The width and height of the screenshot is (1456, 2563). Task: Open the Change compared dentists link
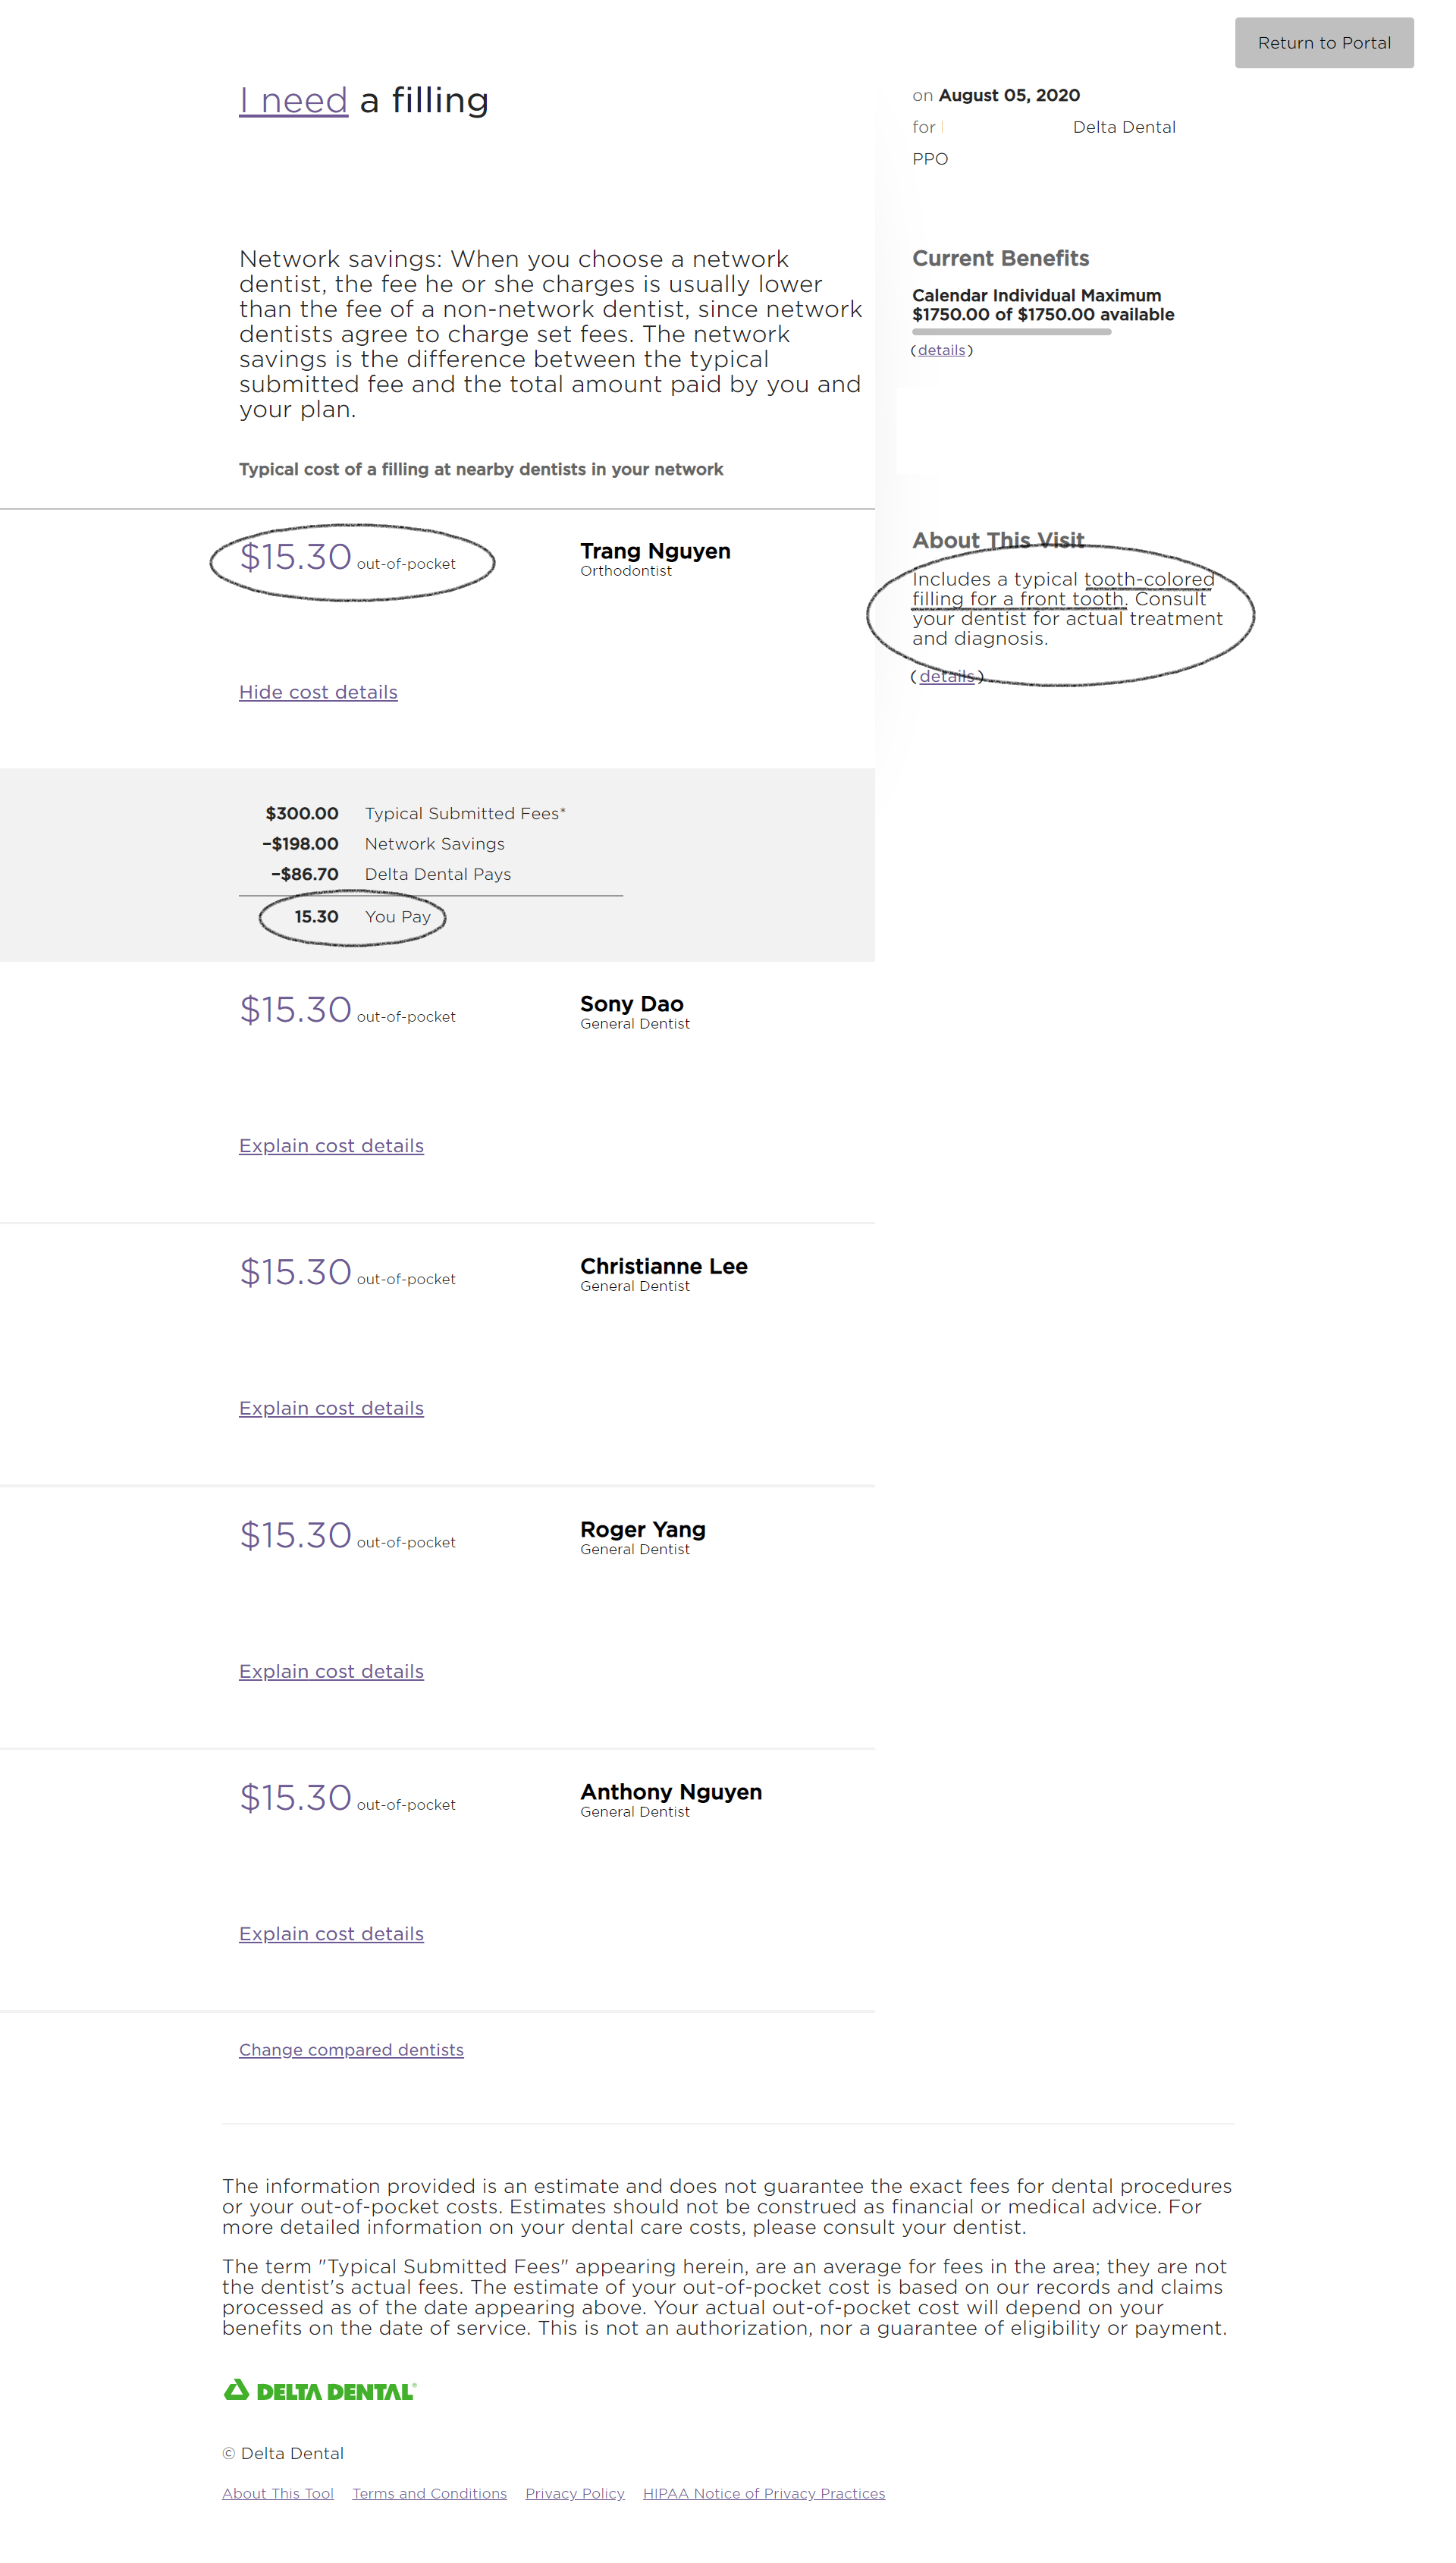click(351, 2049)
